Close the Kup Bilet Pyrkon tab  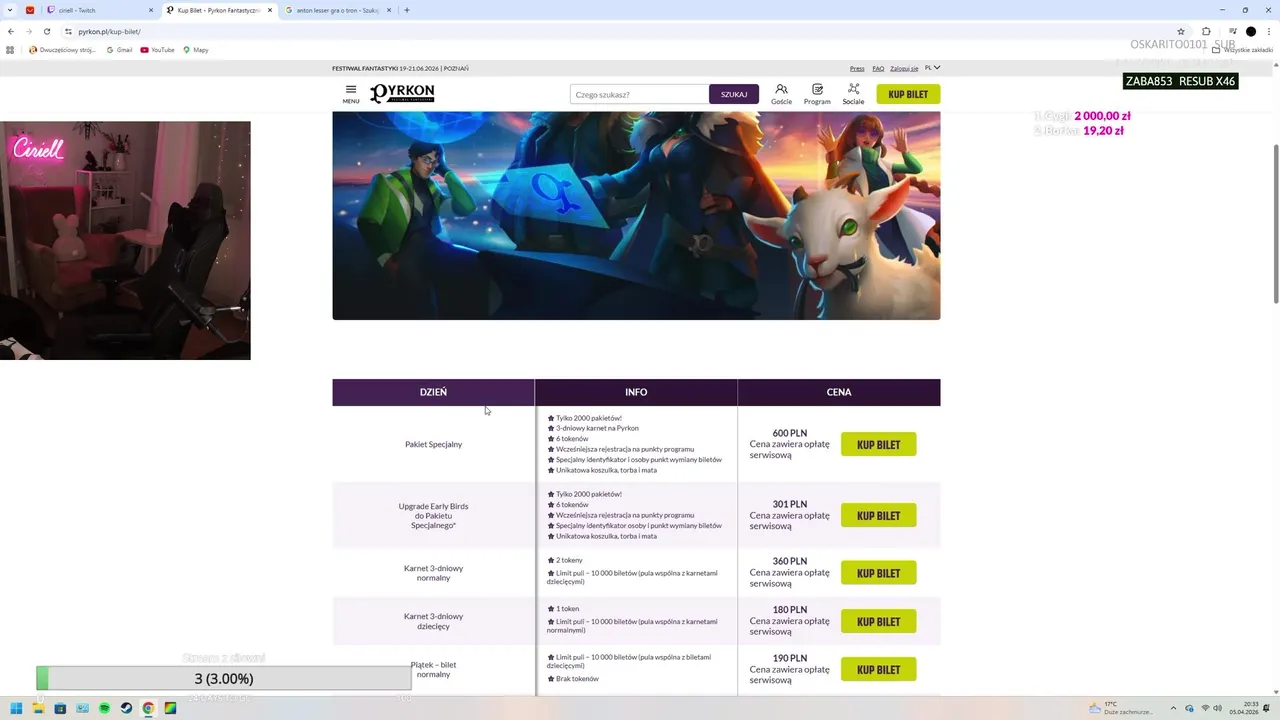click(x=270, y=10)
